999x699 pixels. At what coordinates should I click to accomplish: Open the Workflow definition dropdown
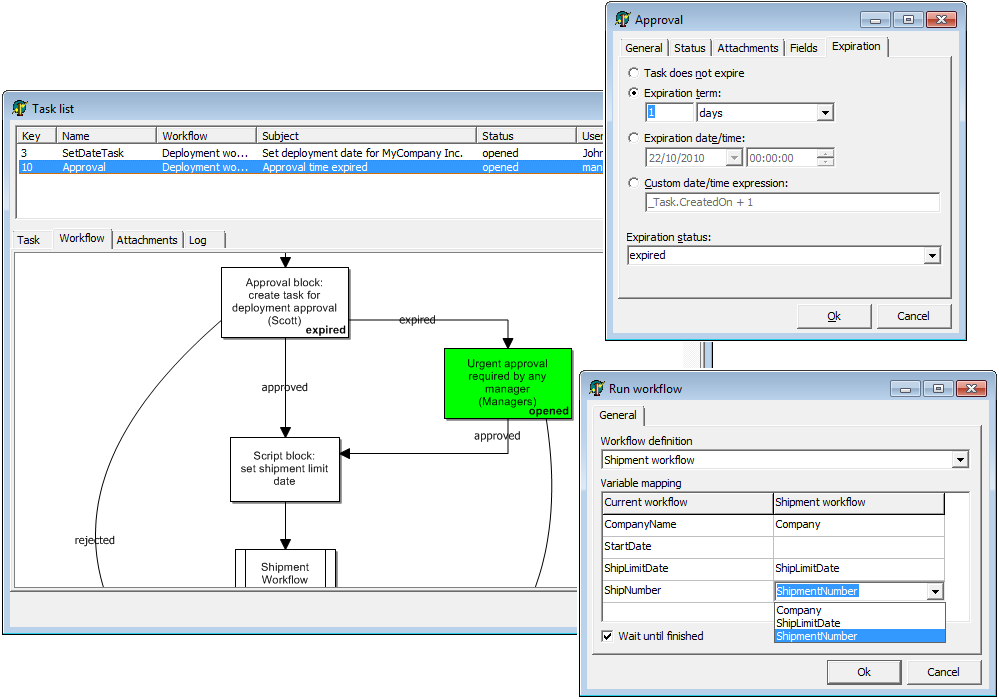click(960, 460)
